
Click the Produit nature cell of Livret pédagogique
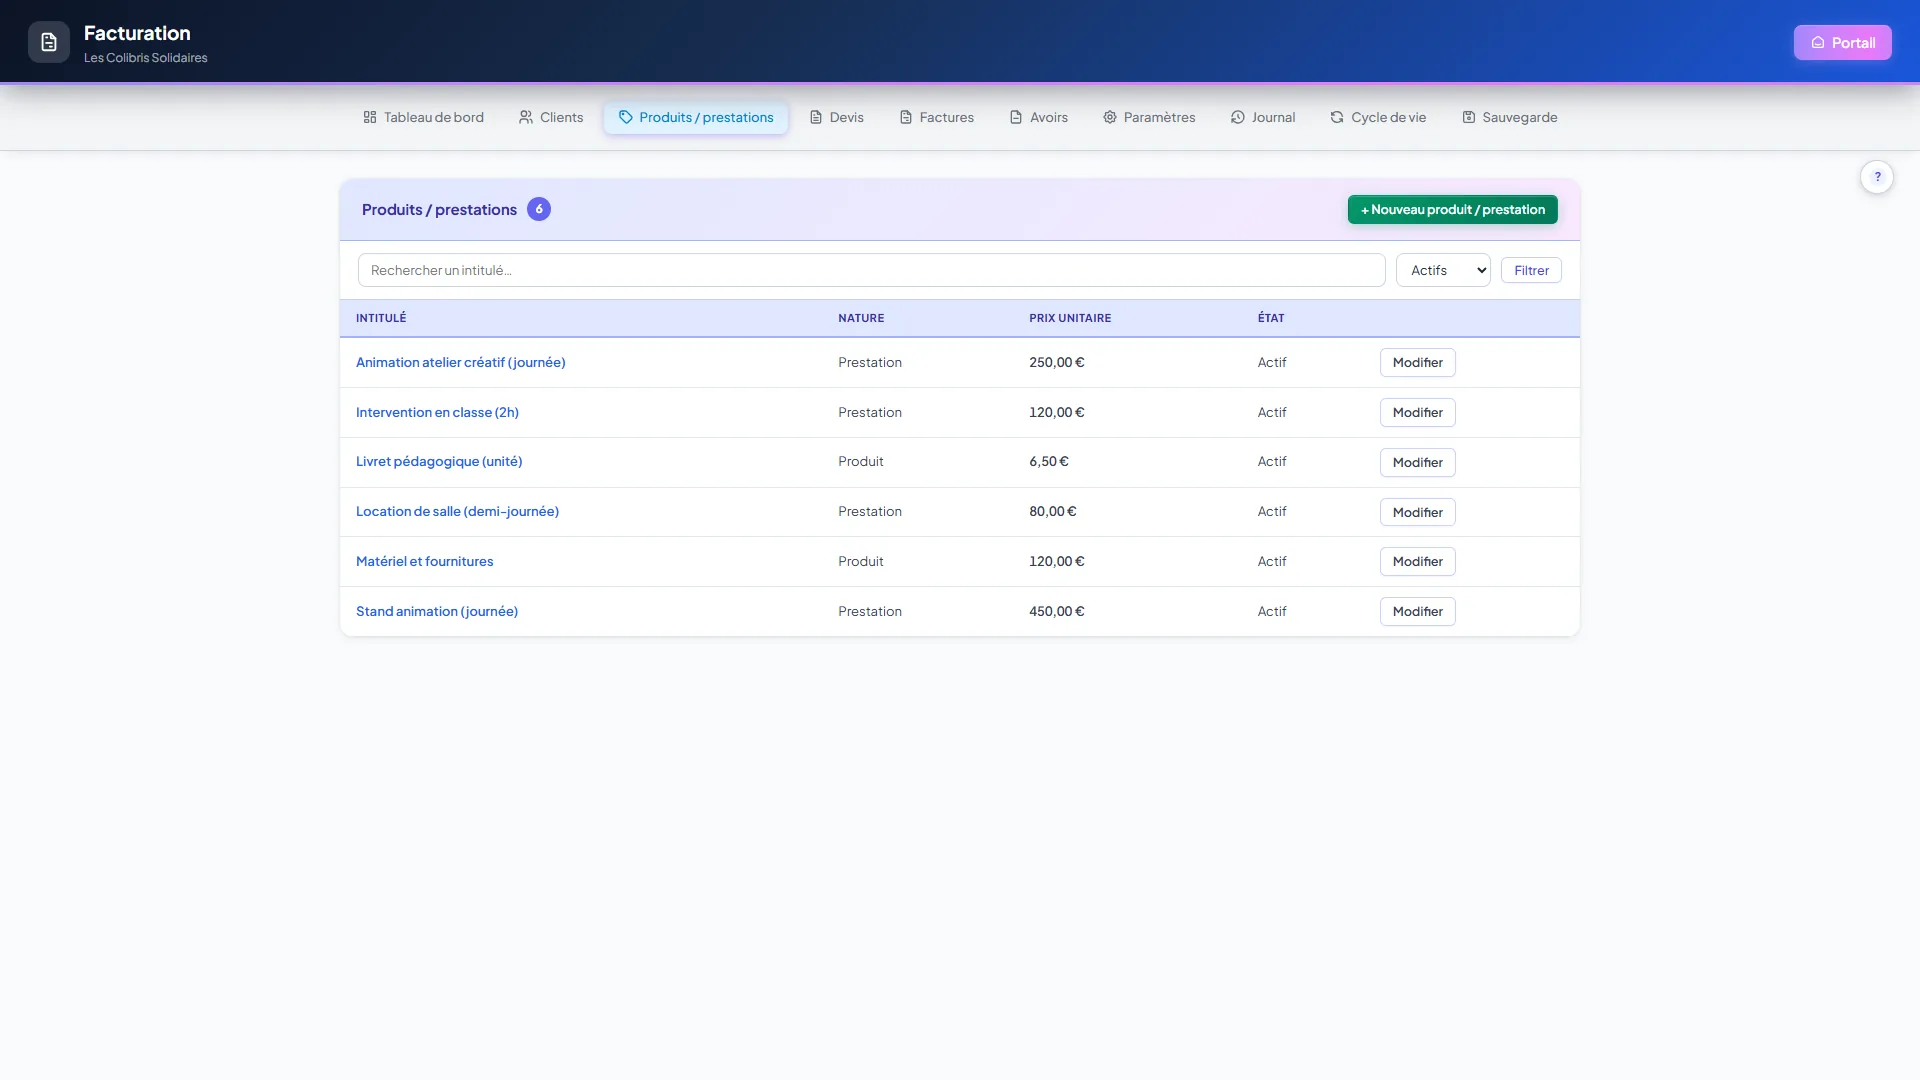(860, 461)
